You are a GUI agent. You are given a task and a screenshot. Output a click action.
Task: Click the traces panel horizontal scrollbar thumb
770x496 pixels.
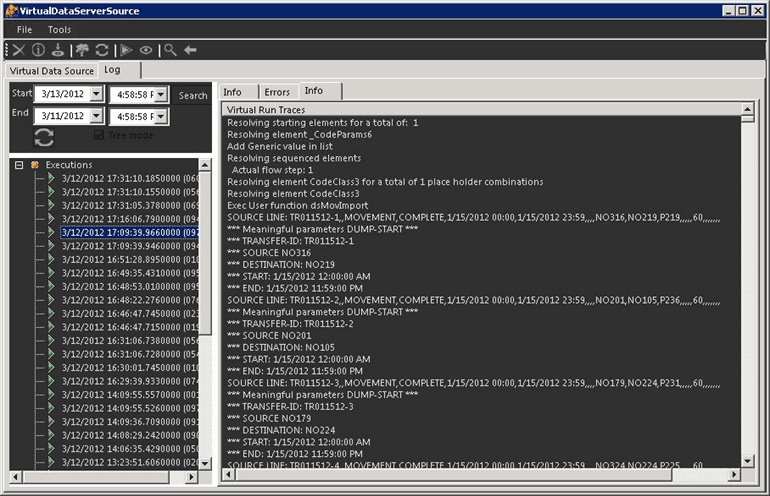(x=454, y=474)
